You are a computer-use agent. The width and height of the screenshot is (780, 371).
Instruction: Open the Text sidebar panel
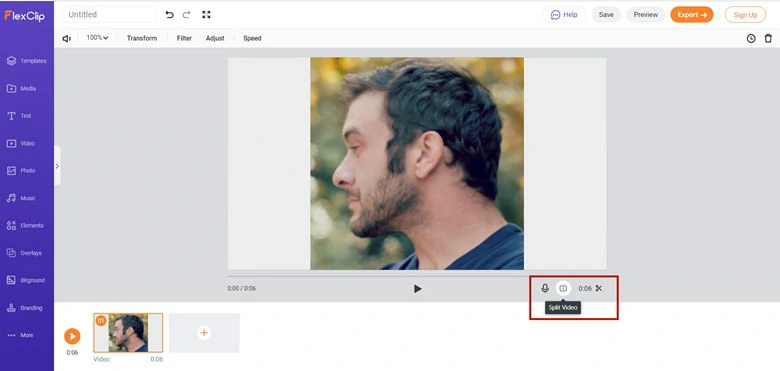[19, 116]
